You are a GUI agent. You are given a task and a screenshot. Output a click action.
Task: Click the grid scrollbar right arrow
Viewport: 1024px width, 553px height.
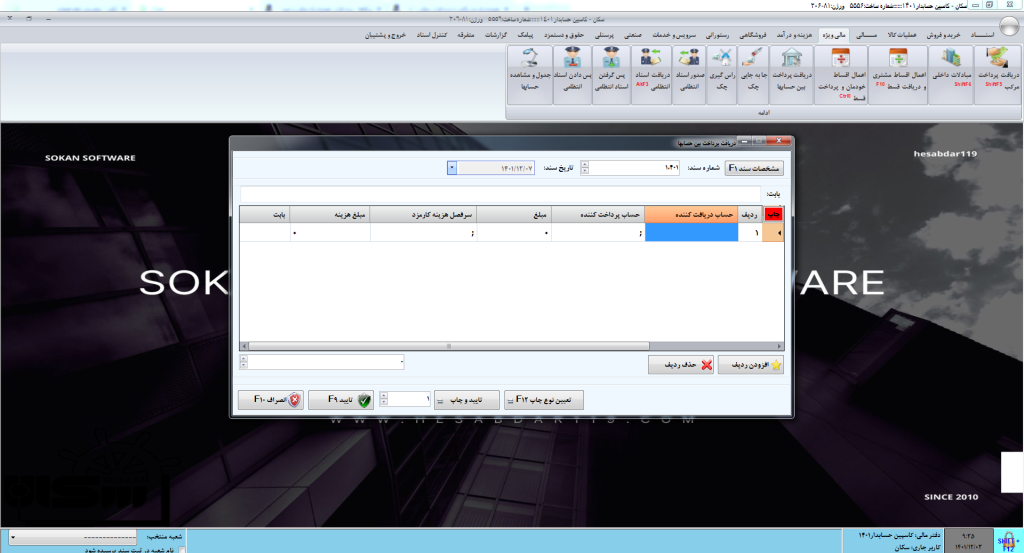pyautogui.click(x=779, y=346)
